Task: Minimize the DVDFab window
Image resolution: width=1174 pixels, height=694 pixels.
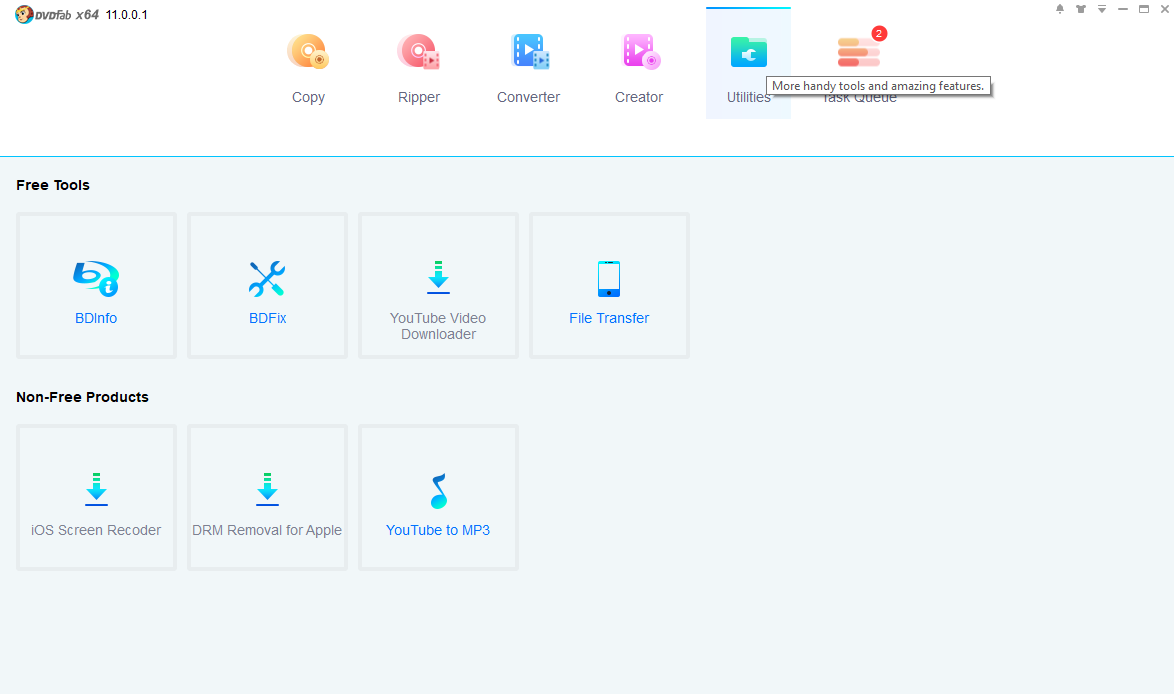Action: click(1122, 9)
